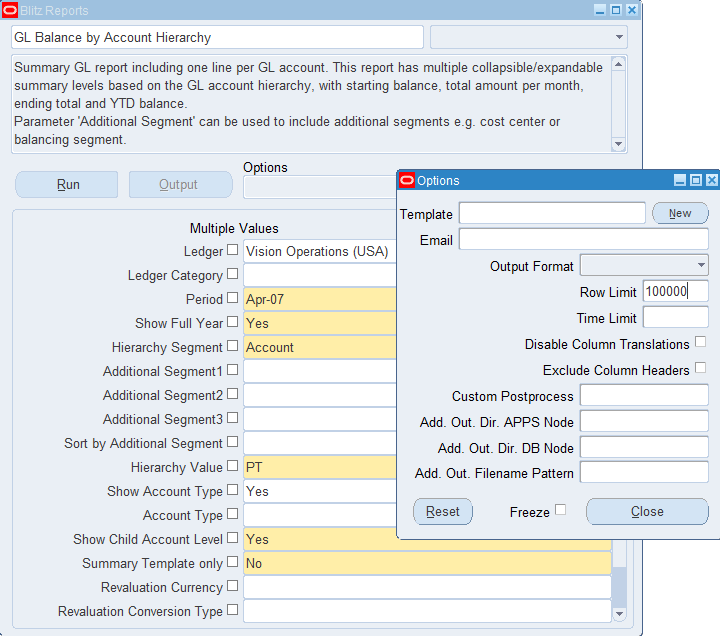Click the Ledger Category field
This screenshot has width=720, height=636.
[320, 275]
